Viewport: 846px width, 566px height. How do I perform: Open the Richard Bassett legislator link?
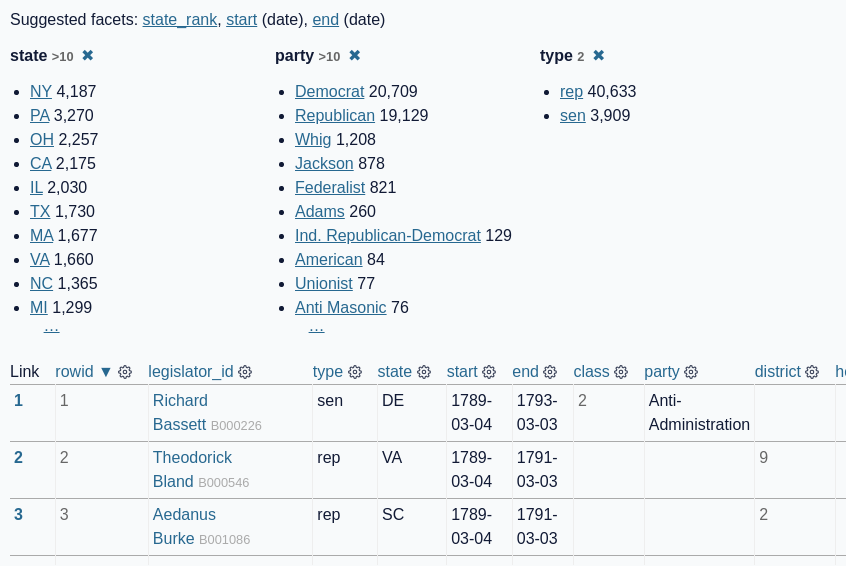tap(180, 412)
